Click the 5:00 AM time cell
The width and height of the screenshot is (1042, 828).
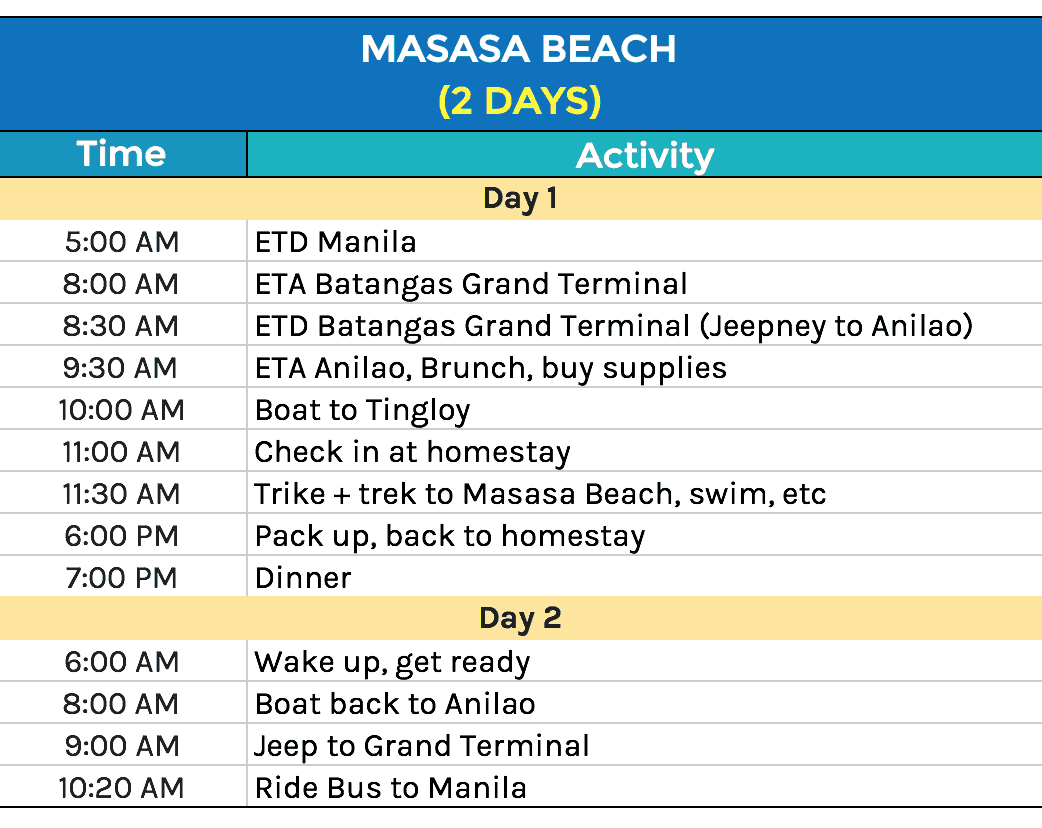121,242
